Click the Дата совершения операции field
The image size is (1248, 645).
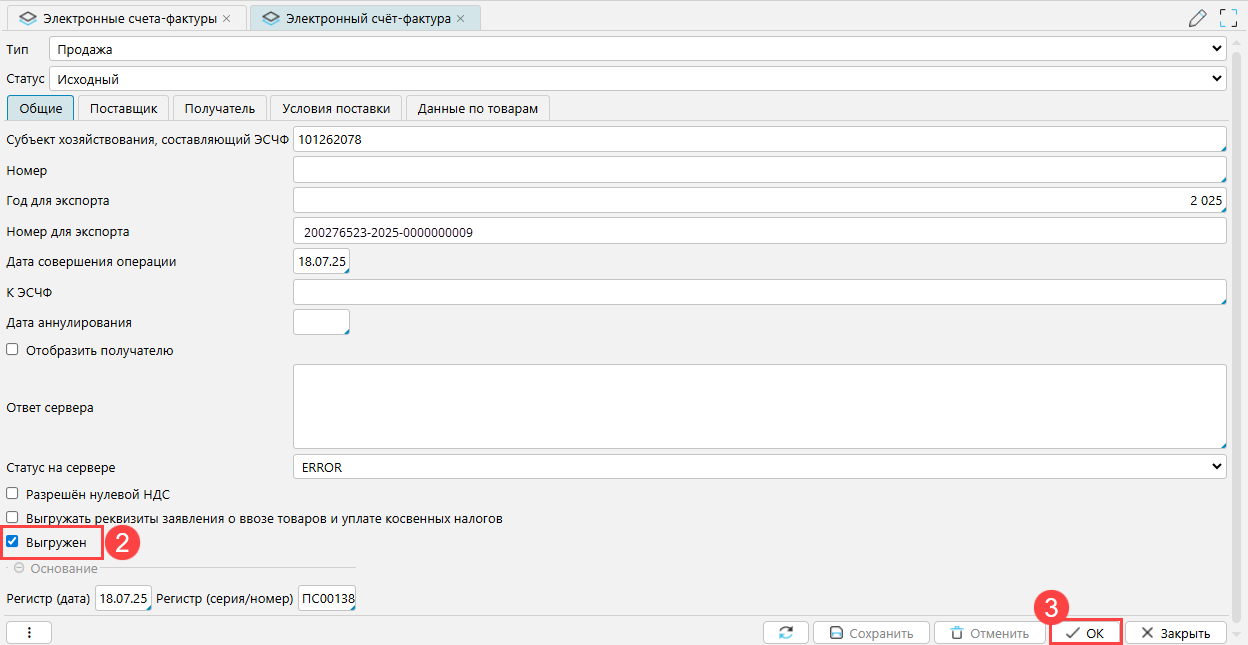pos(320,262)
